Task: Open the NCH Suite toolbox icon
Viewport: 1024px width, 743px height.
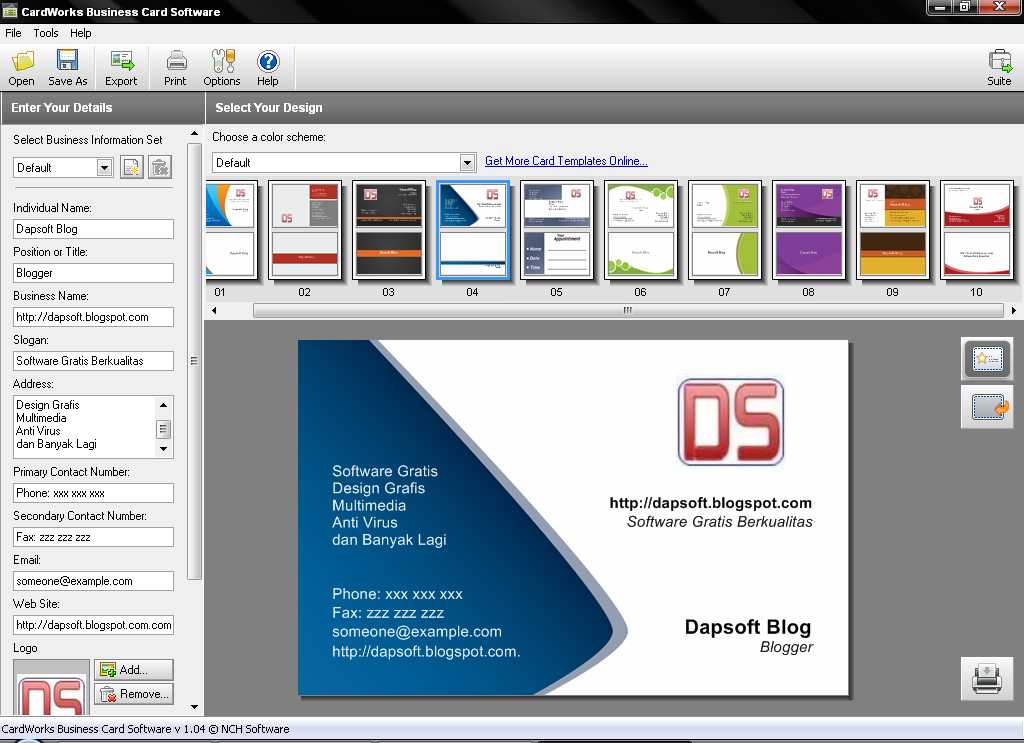Action: point(999,68)
